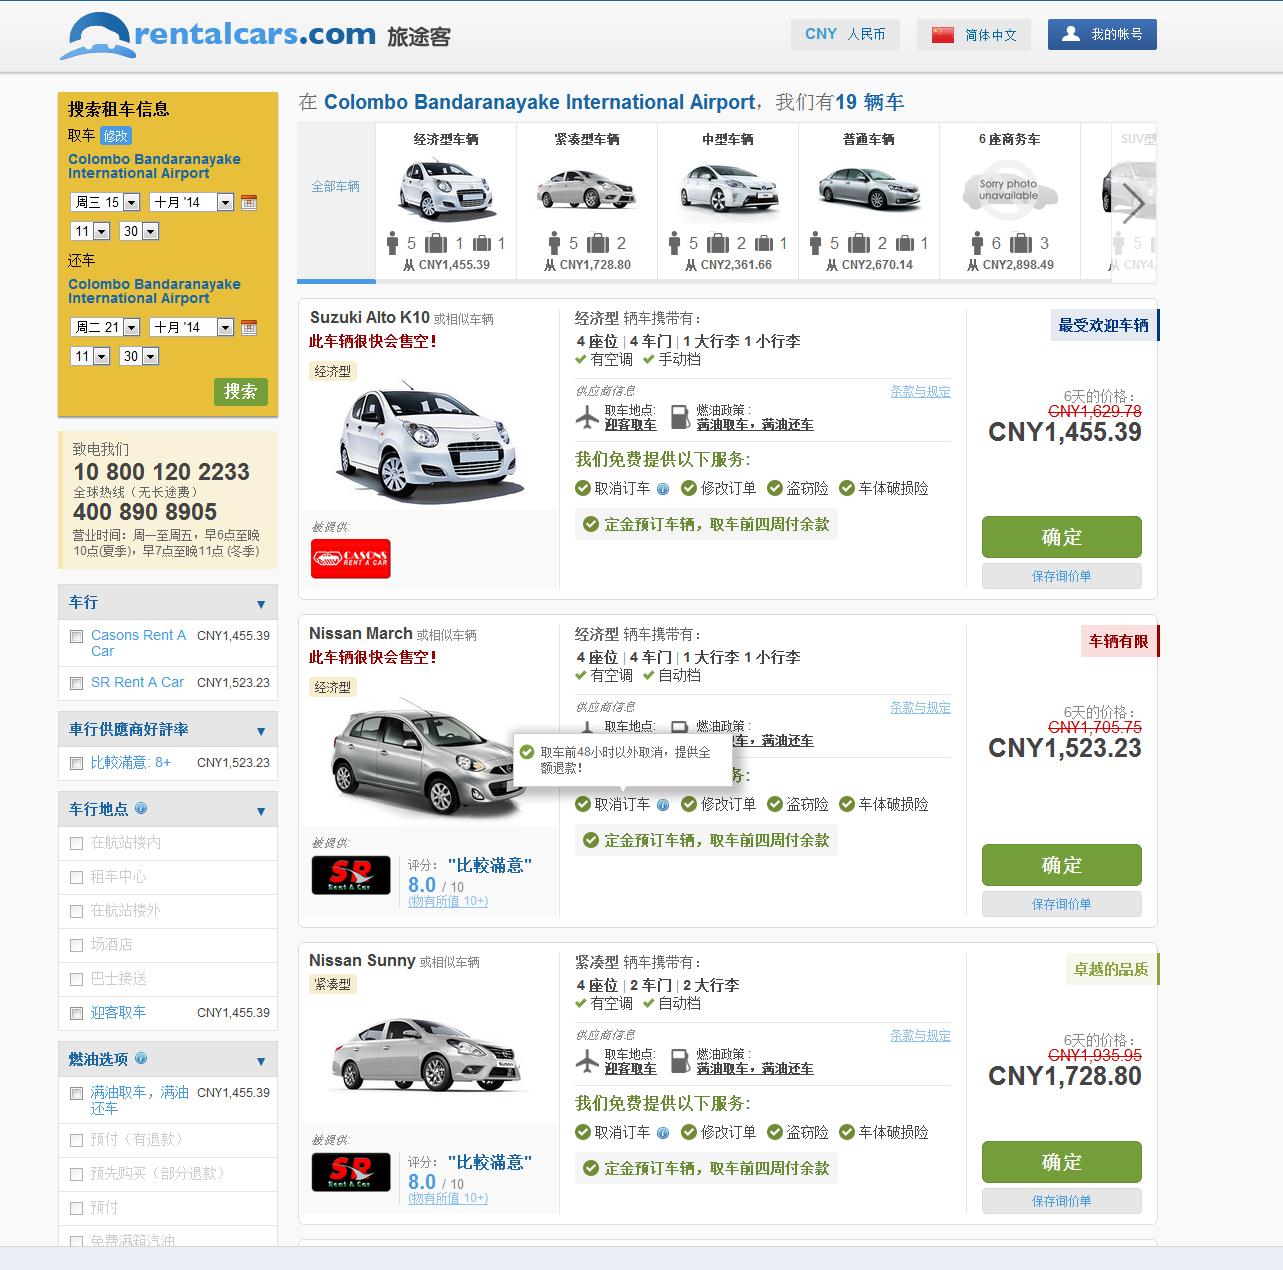Open pick-up month dropdown 十月 '14

tap(191, 202)
